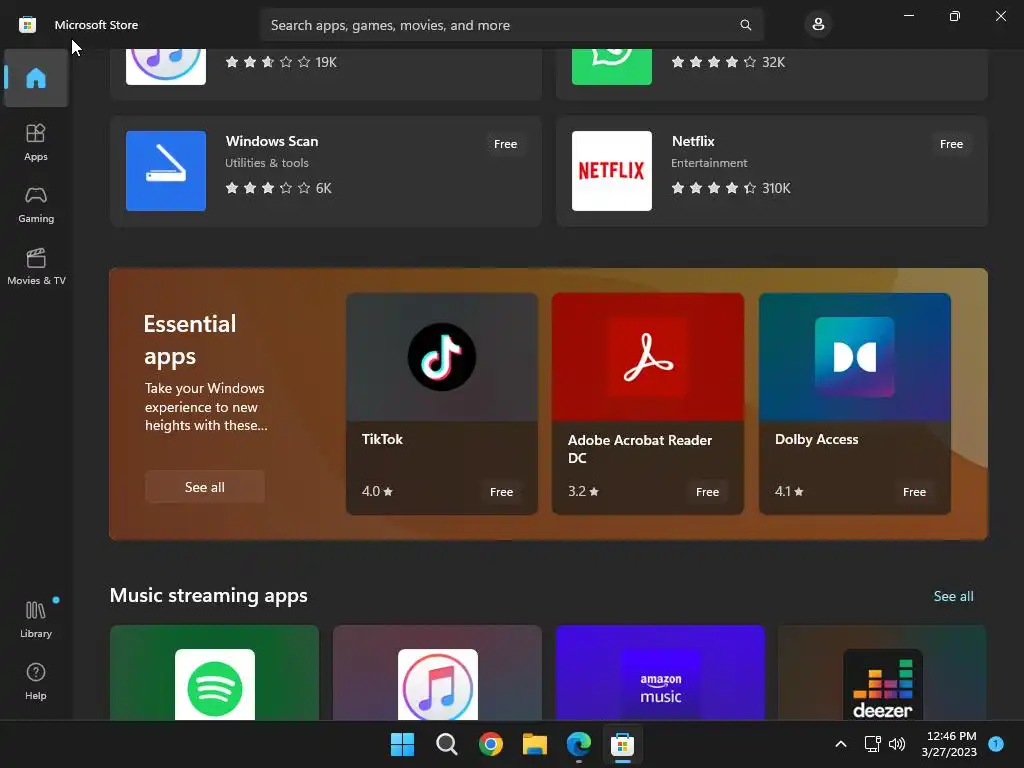Open the notification badge in tray
The image size is (1024, 768).
coord(996,744)
